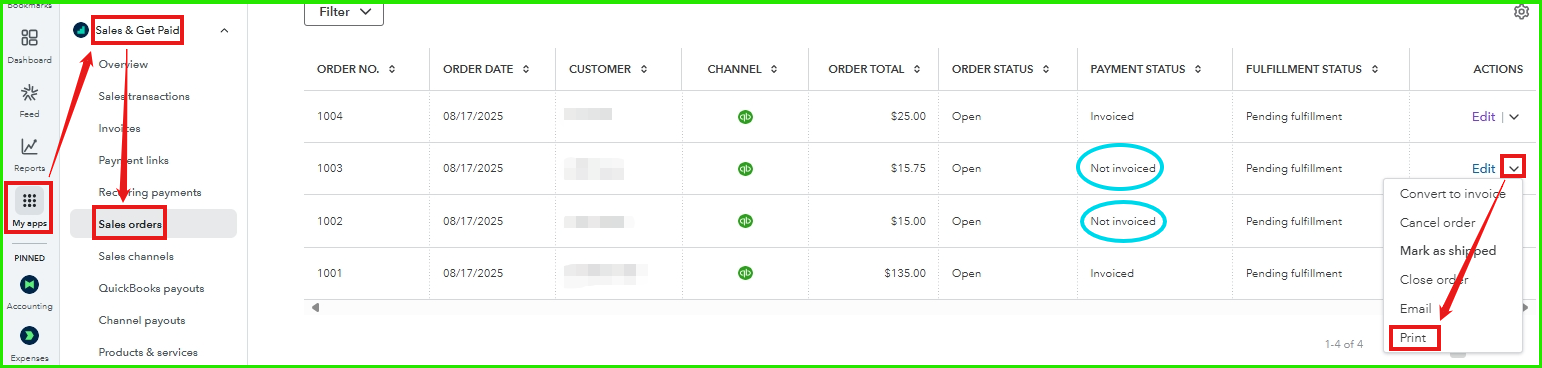1542x368 pixels.
Task: Open the My apps grid icon
Action: (x=29, y=201)
